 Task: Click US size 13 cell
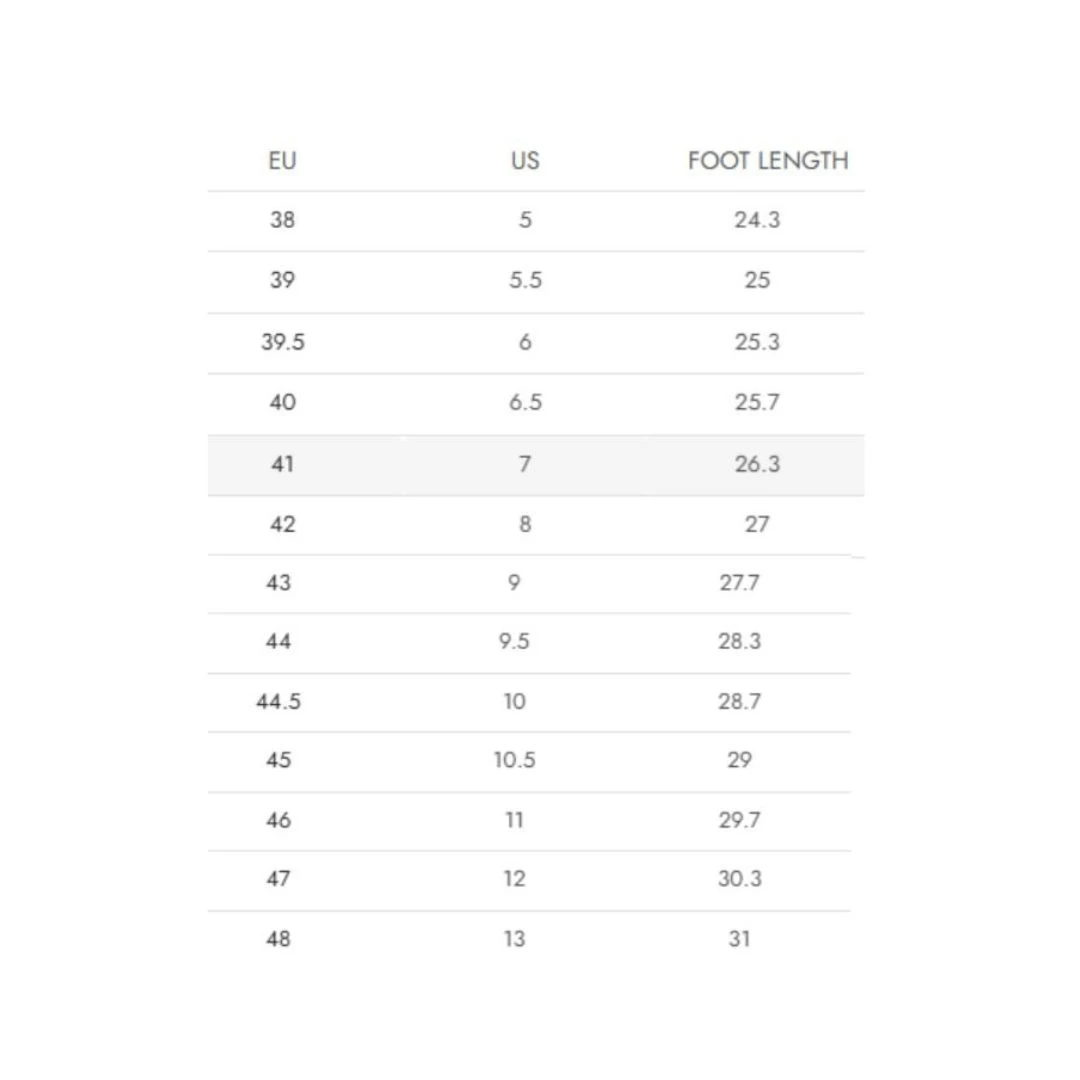(514, 939)
